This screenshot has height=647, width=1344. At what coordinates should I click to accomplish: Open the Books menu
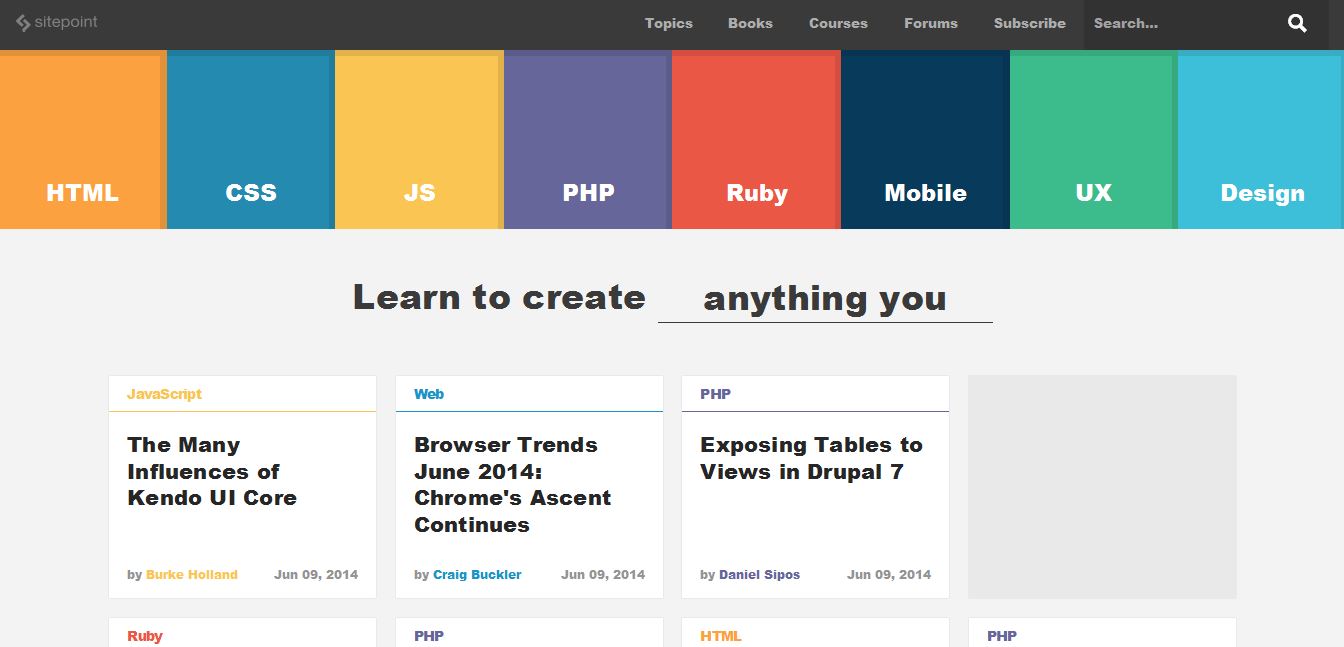pyautogui.click(x=750, y=23)
